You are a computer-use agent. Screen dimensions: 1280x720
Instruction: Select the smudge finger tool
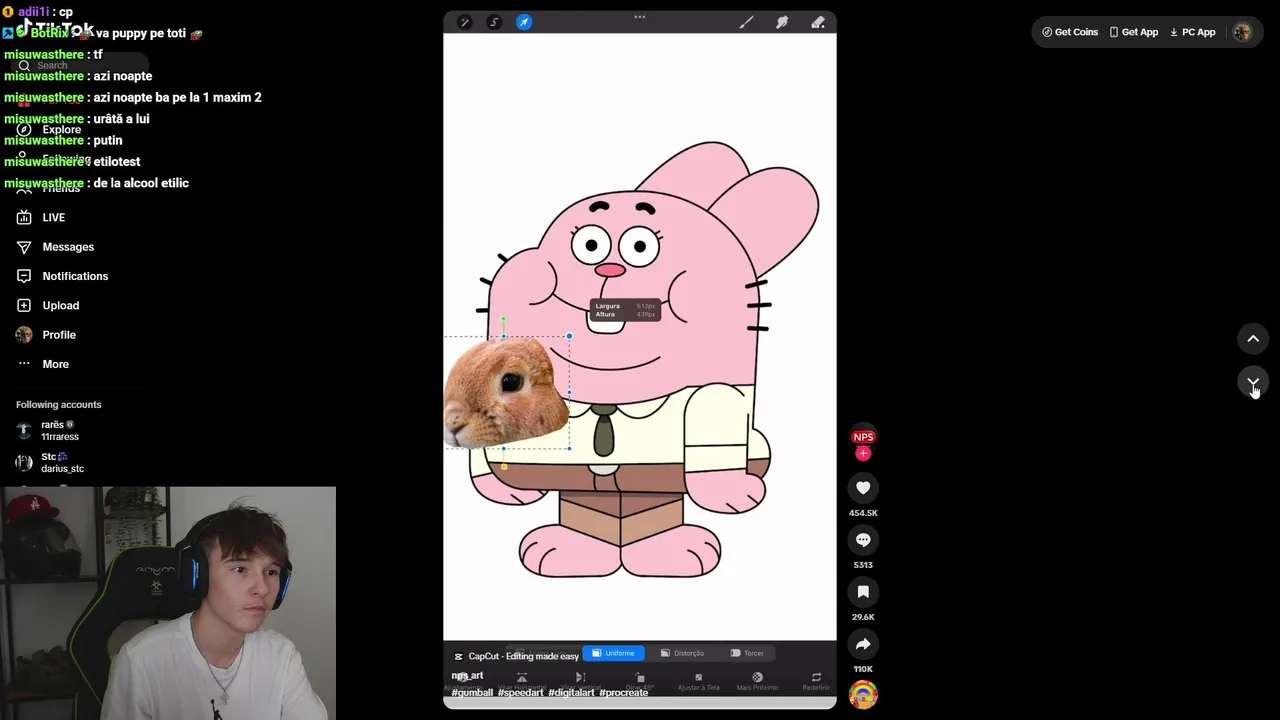click(782, 22)
